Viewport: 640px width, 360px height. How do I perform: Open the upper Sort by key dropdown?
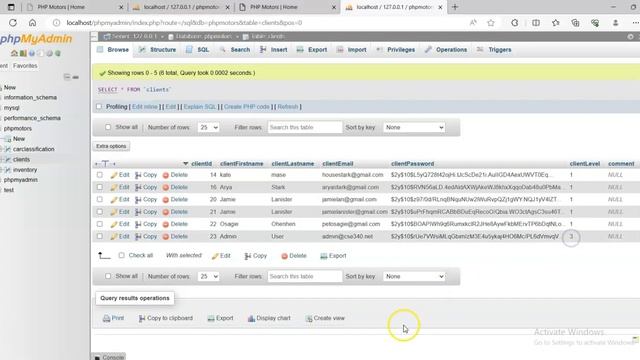point(414,127)
